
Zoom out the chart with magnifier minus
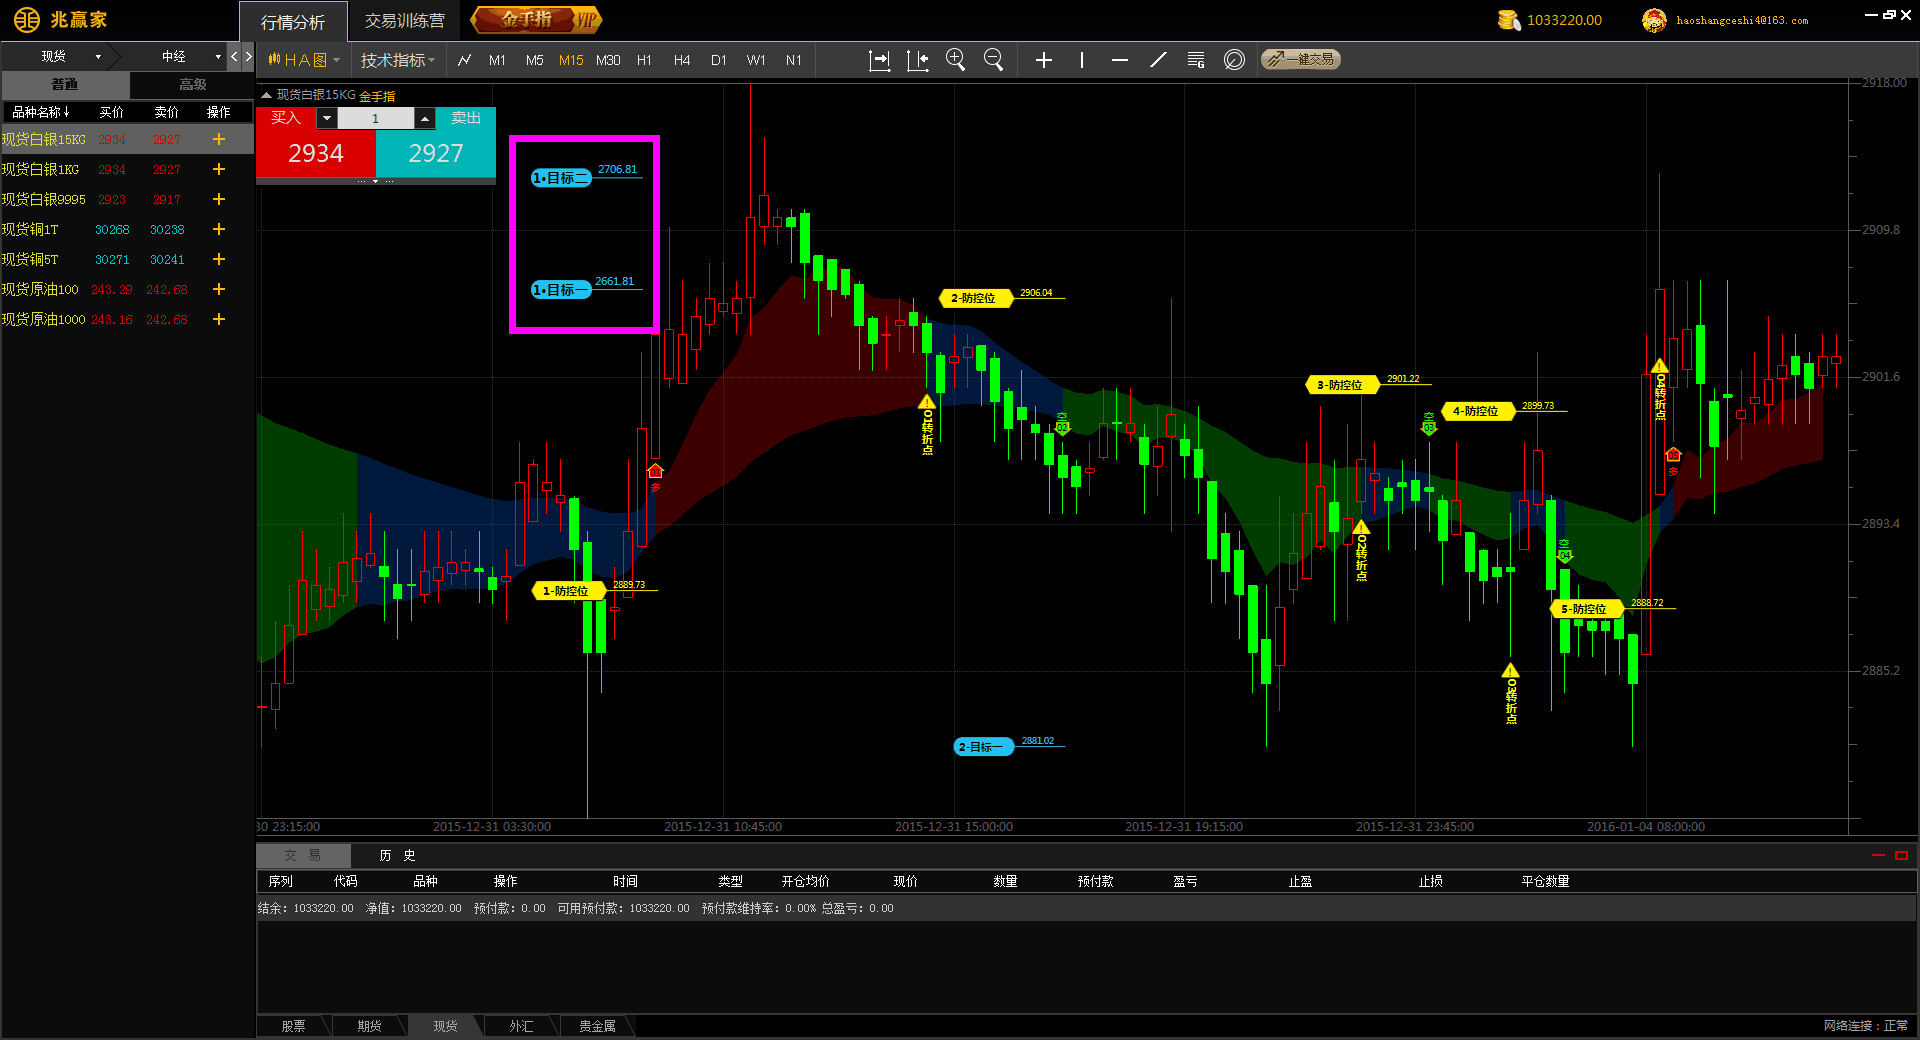993,60
